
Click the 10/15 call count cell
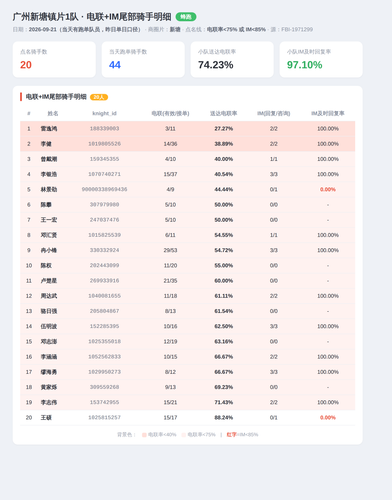tap(170, 357)
